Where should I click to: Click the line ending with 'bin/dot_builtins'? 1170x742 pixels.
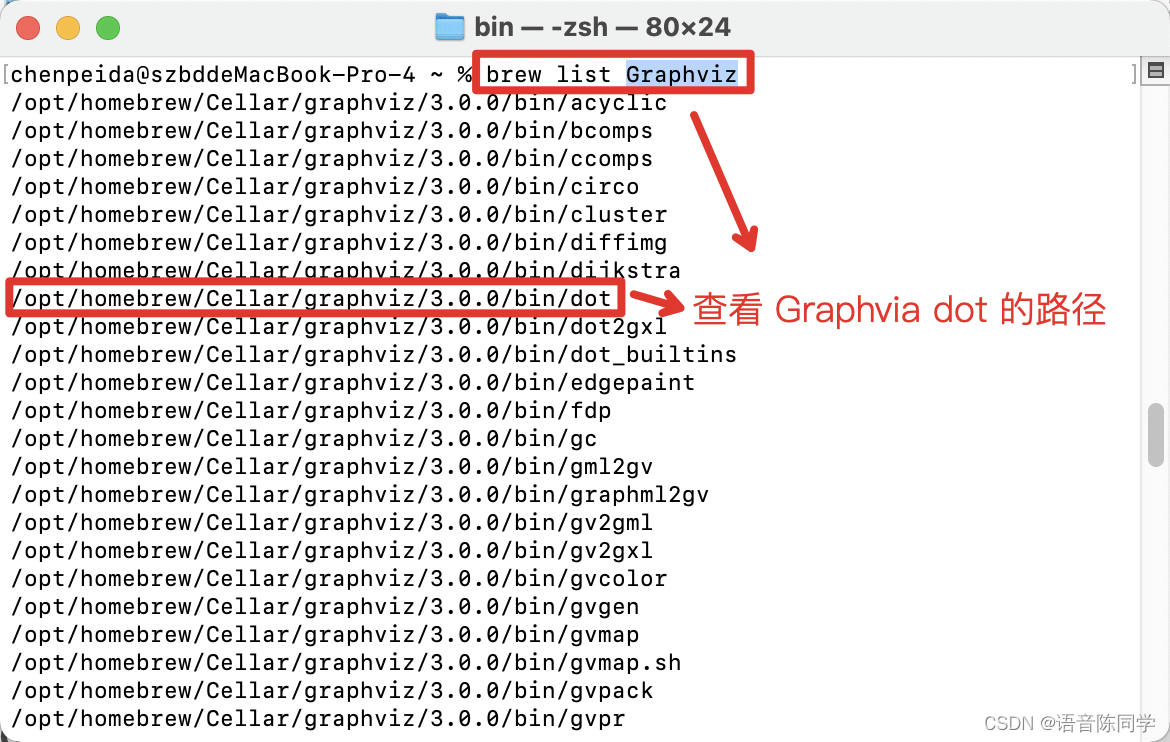pyautogui.click(x=374, y=355)
